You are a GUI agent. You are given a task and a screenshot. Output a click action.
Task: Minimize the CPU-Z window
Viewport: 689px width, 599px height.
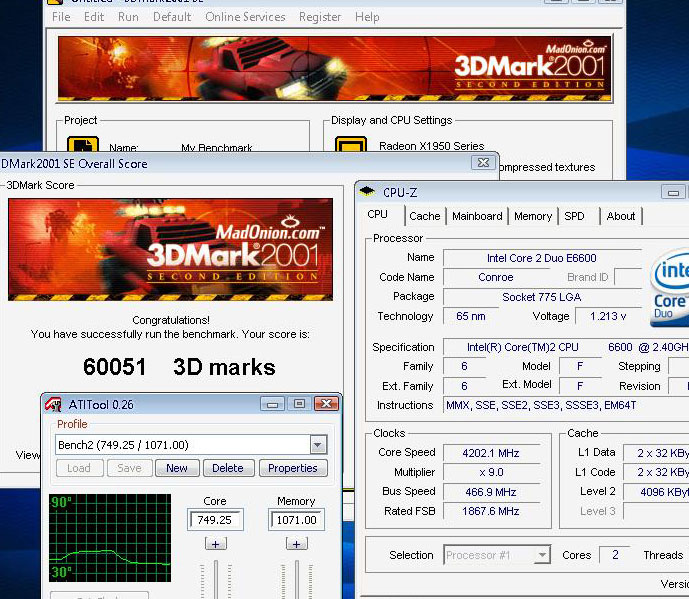point(673,192)
